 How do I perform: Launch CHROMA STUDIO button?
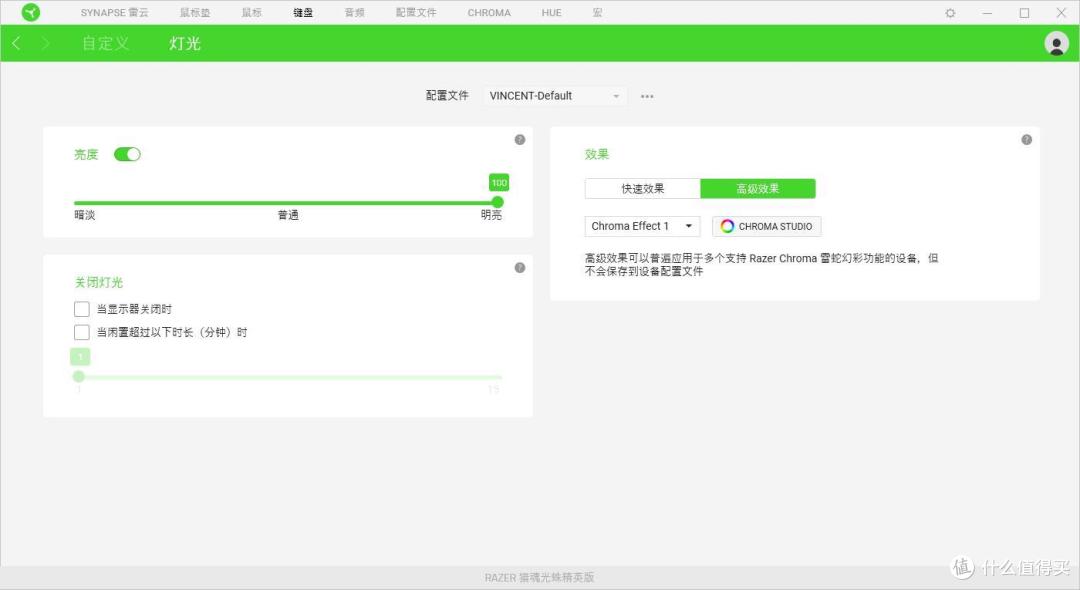[x=767, y=226]
